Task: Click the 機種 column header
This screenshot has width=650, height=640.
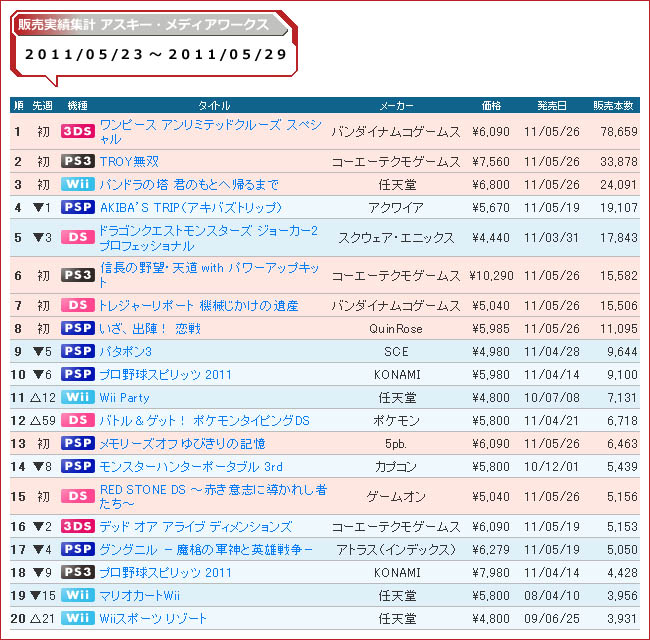Action: click(x=78, y=106)
